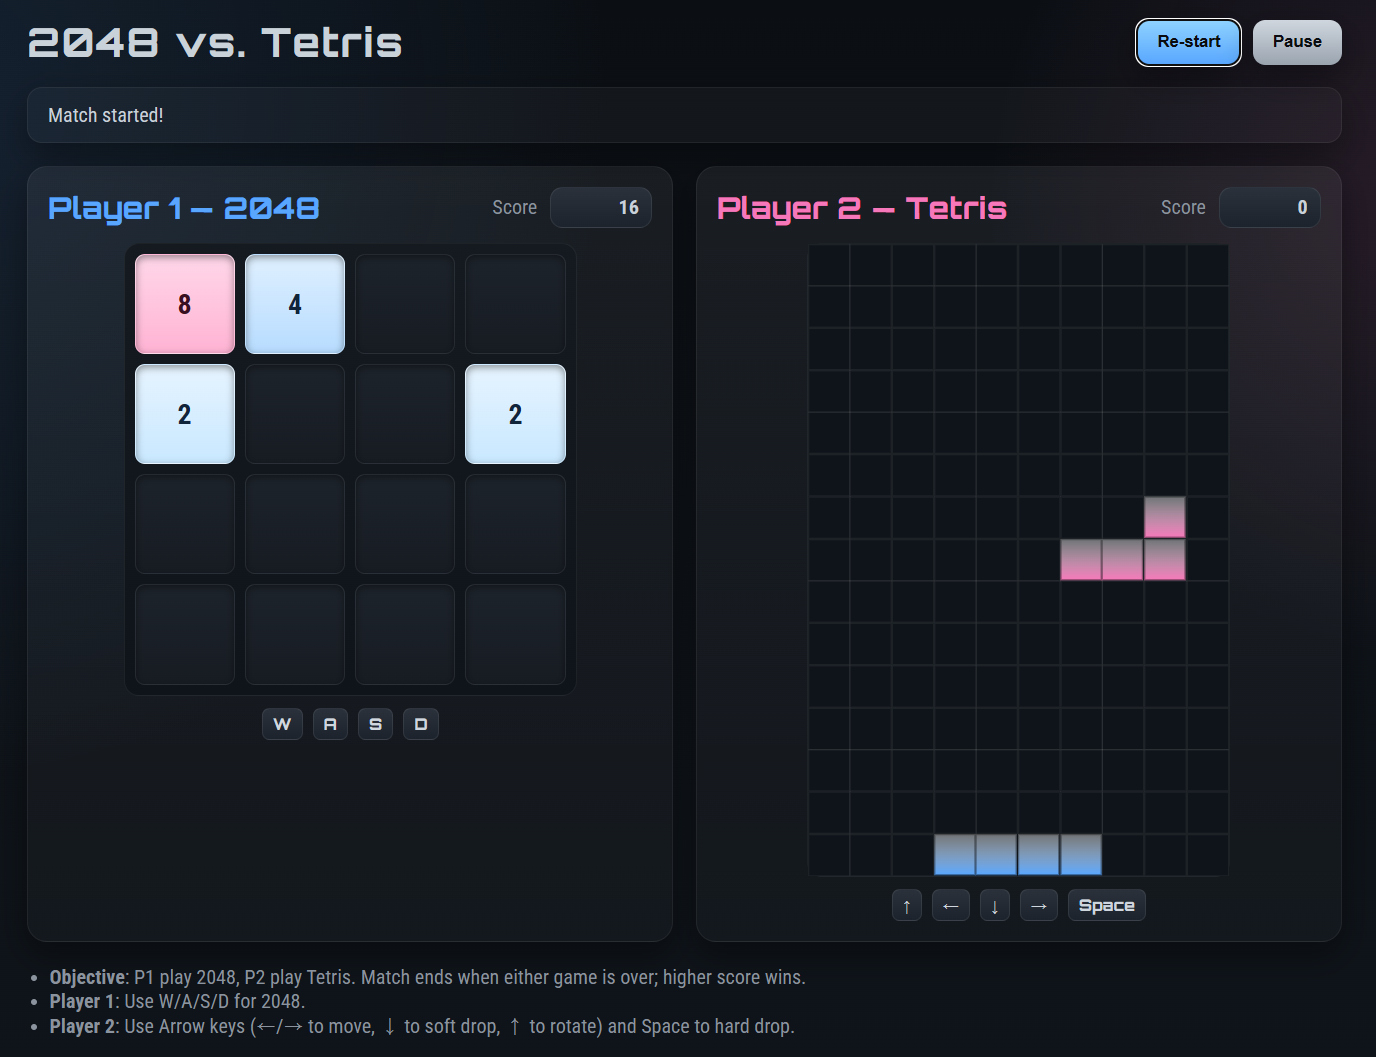Click the Space hard drop control
This screenshot has height=1057, width=1376.
pyautogui.click(x=1106, y=905)
